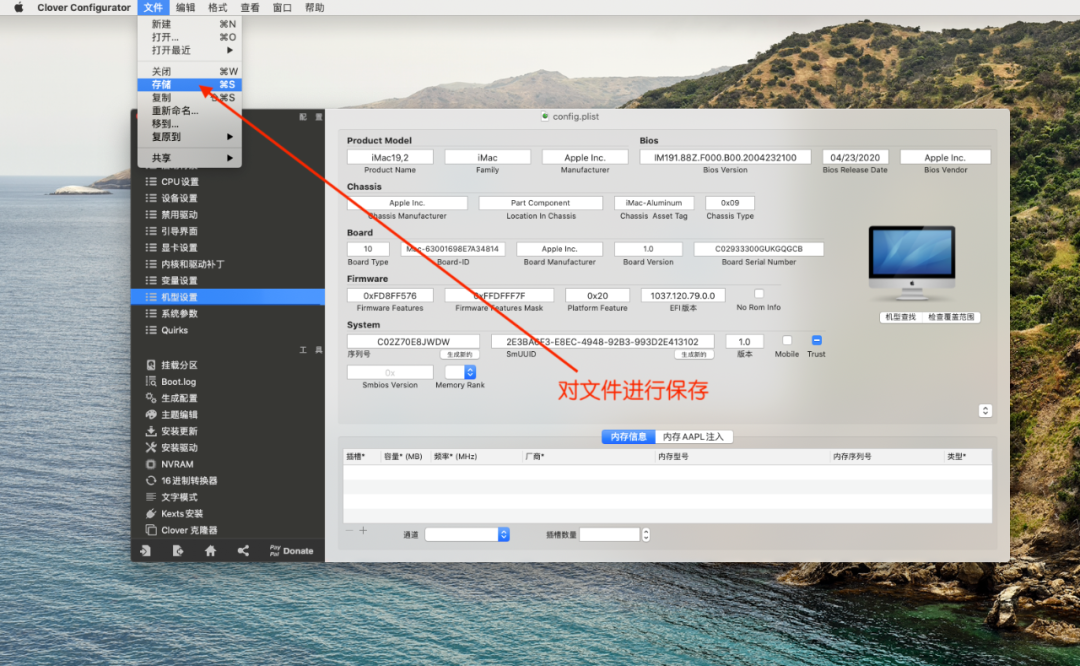
Task: Open the Clover 克隆器 duplicate icon
Action: point(151,530)
